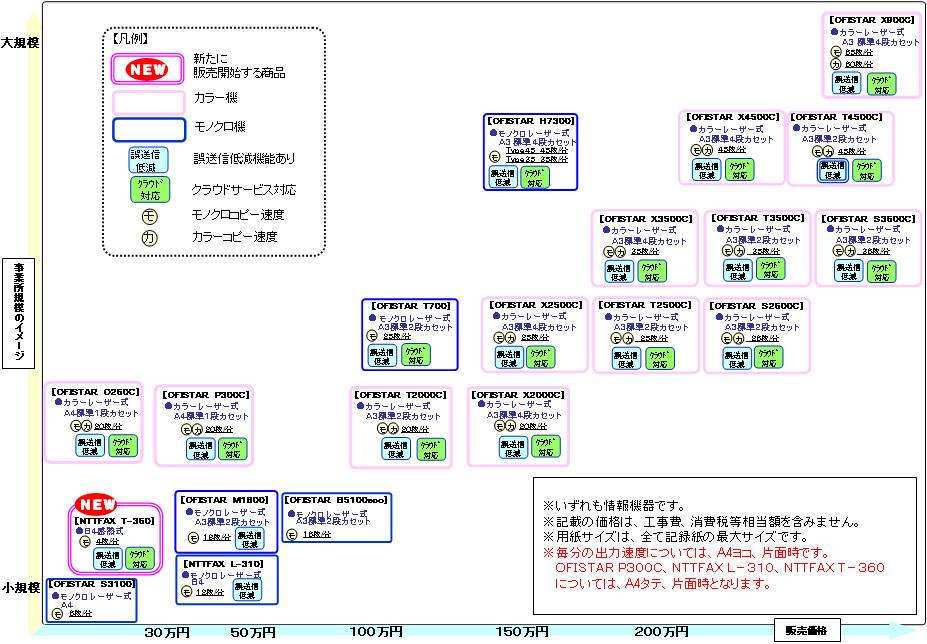The image size is (927, 644).
Task: Click the 誤送信低減 badge in OFISTAR T4500C
Action: tap(832, 170)
